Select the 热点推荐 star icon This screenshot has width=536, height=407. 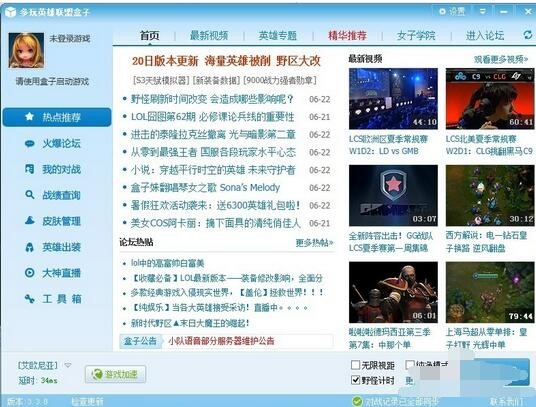pyautogui.click(x=29, y=117)
